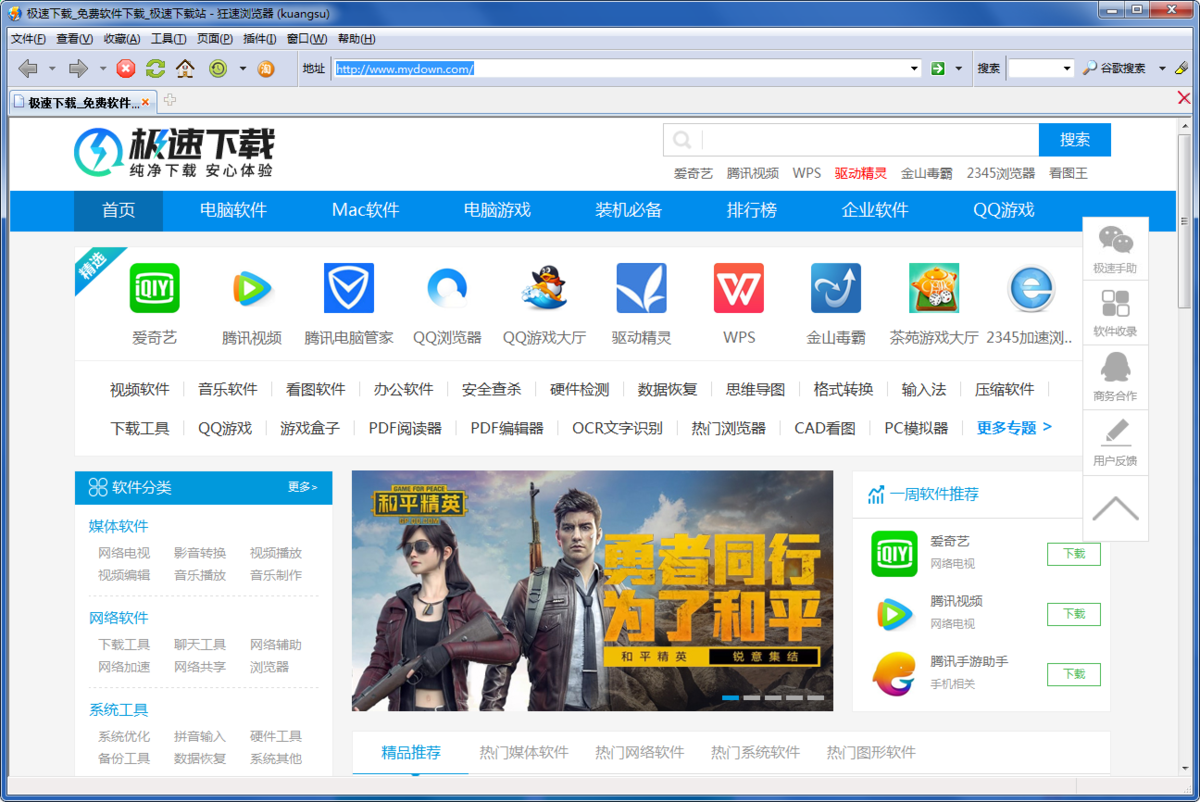Open the 工具(T) menu
Image resolution: width=1200 pixels, height=802 pixels.
tap(168, 39)
